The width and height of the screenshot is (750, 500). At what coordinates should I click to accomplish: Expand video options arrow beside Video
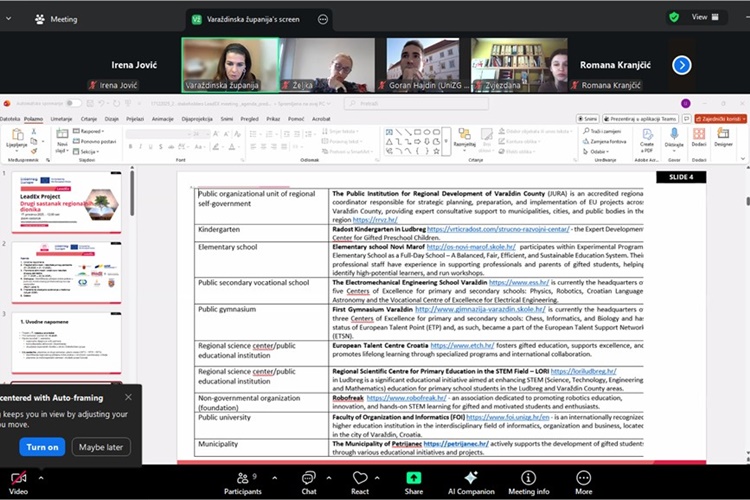pyautogui.click(x=41, y=477)
